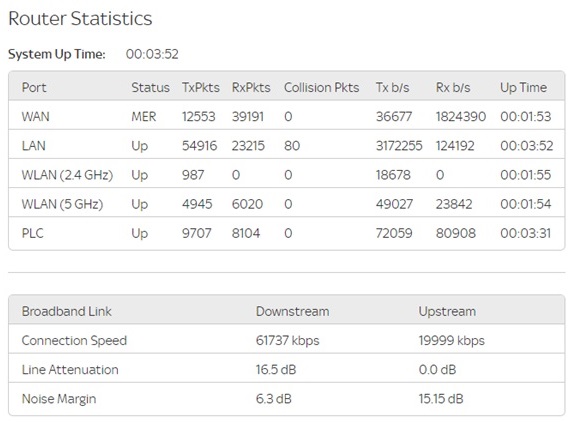Screen dimensions: 573x422
Task: Click WAN up time 00:01:53
Action: click(525, 117)
